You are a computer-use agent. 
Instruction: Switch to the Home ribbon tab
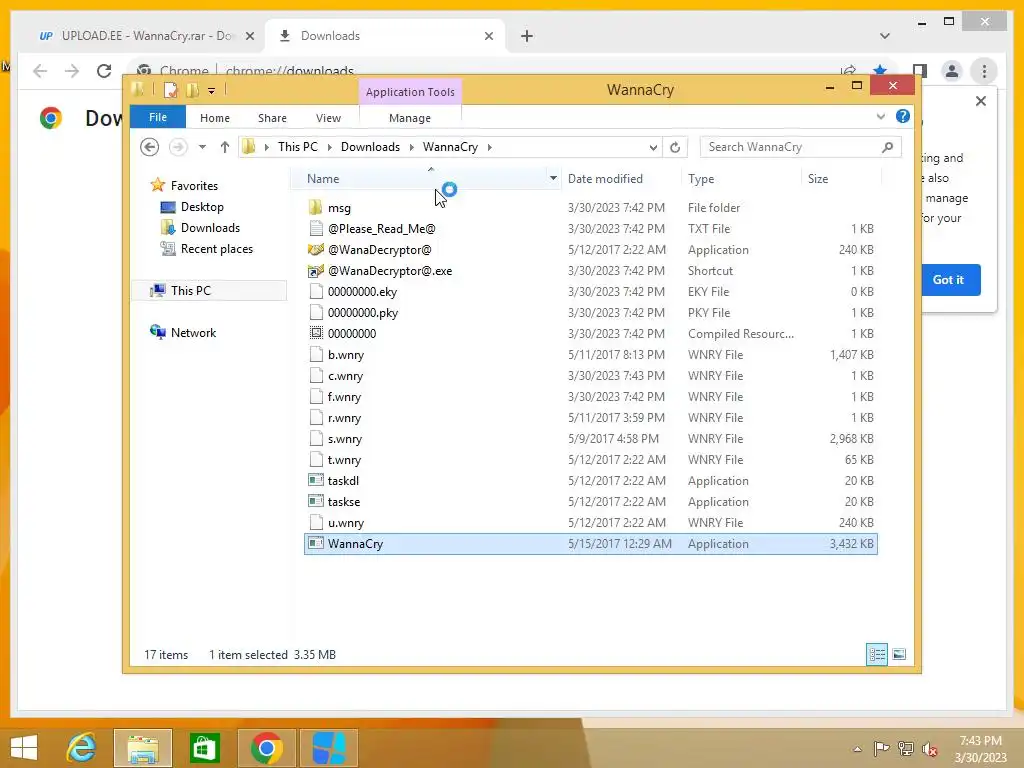(x=215, y=118)
